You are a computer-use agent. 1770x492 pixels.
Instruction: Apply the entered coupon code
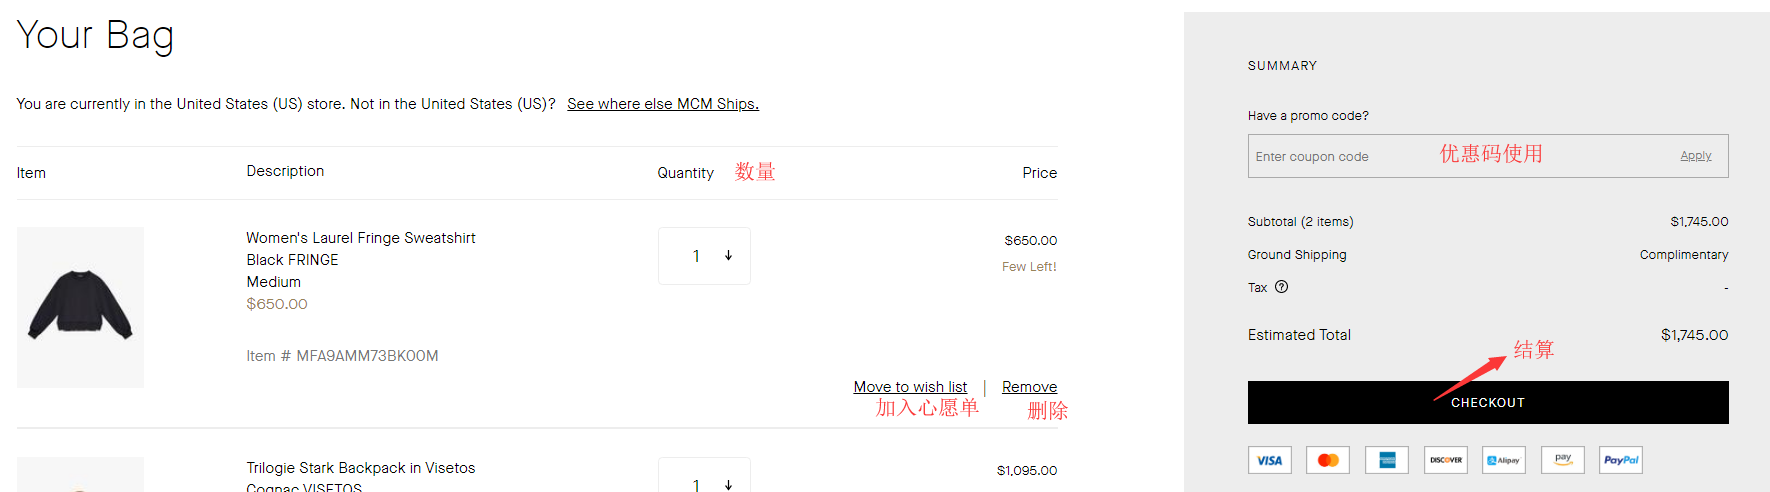click(x=1695, y=156)
